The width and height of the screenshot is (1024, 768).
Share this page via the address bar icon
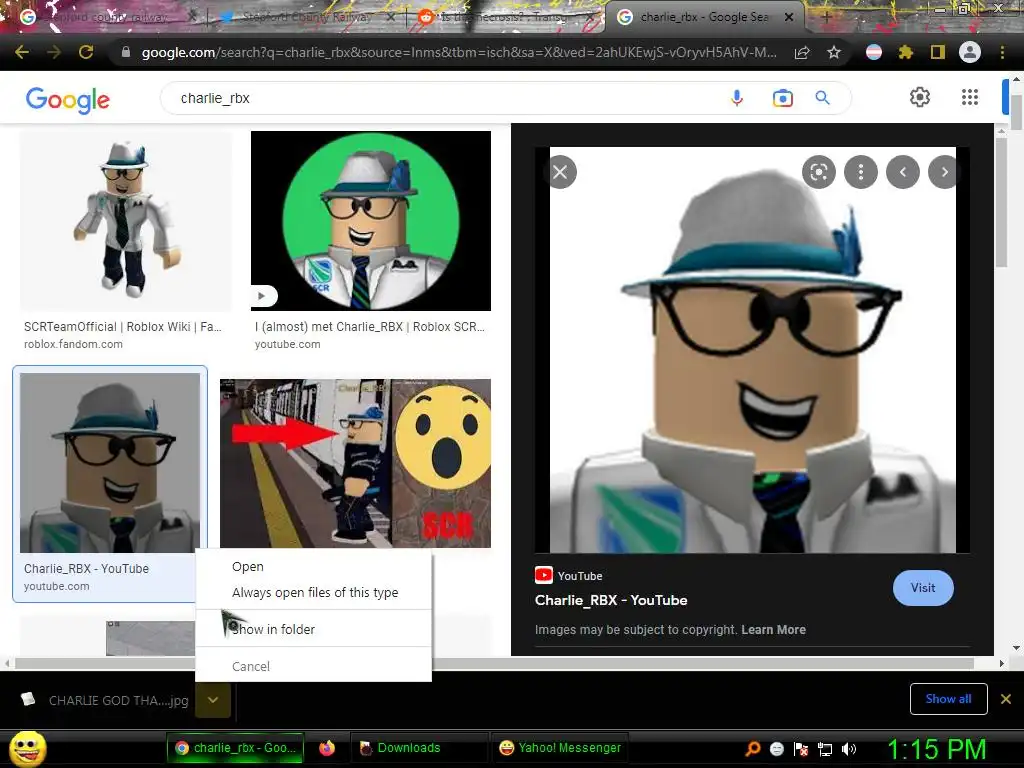pyautogui.click(x=802, y=53)
